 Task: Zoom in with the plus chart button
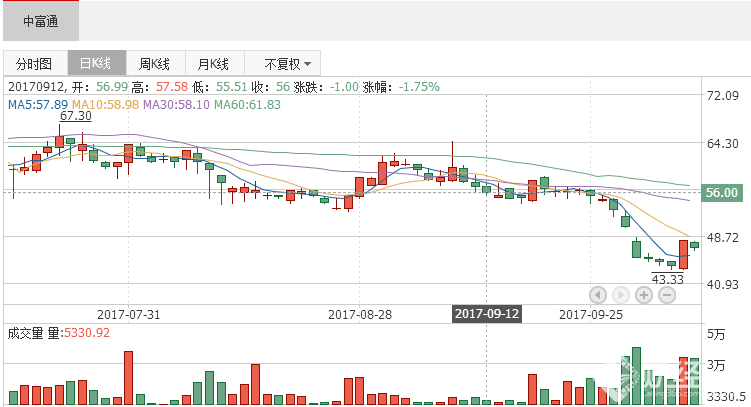(644, 295)
